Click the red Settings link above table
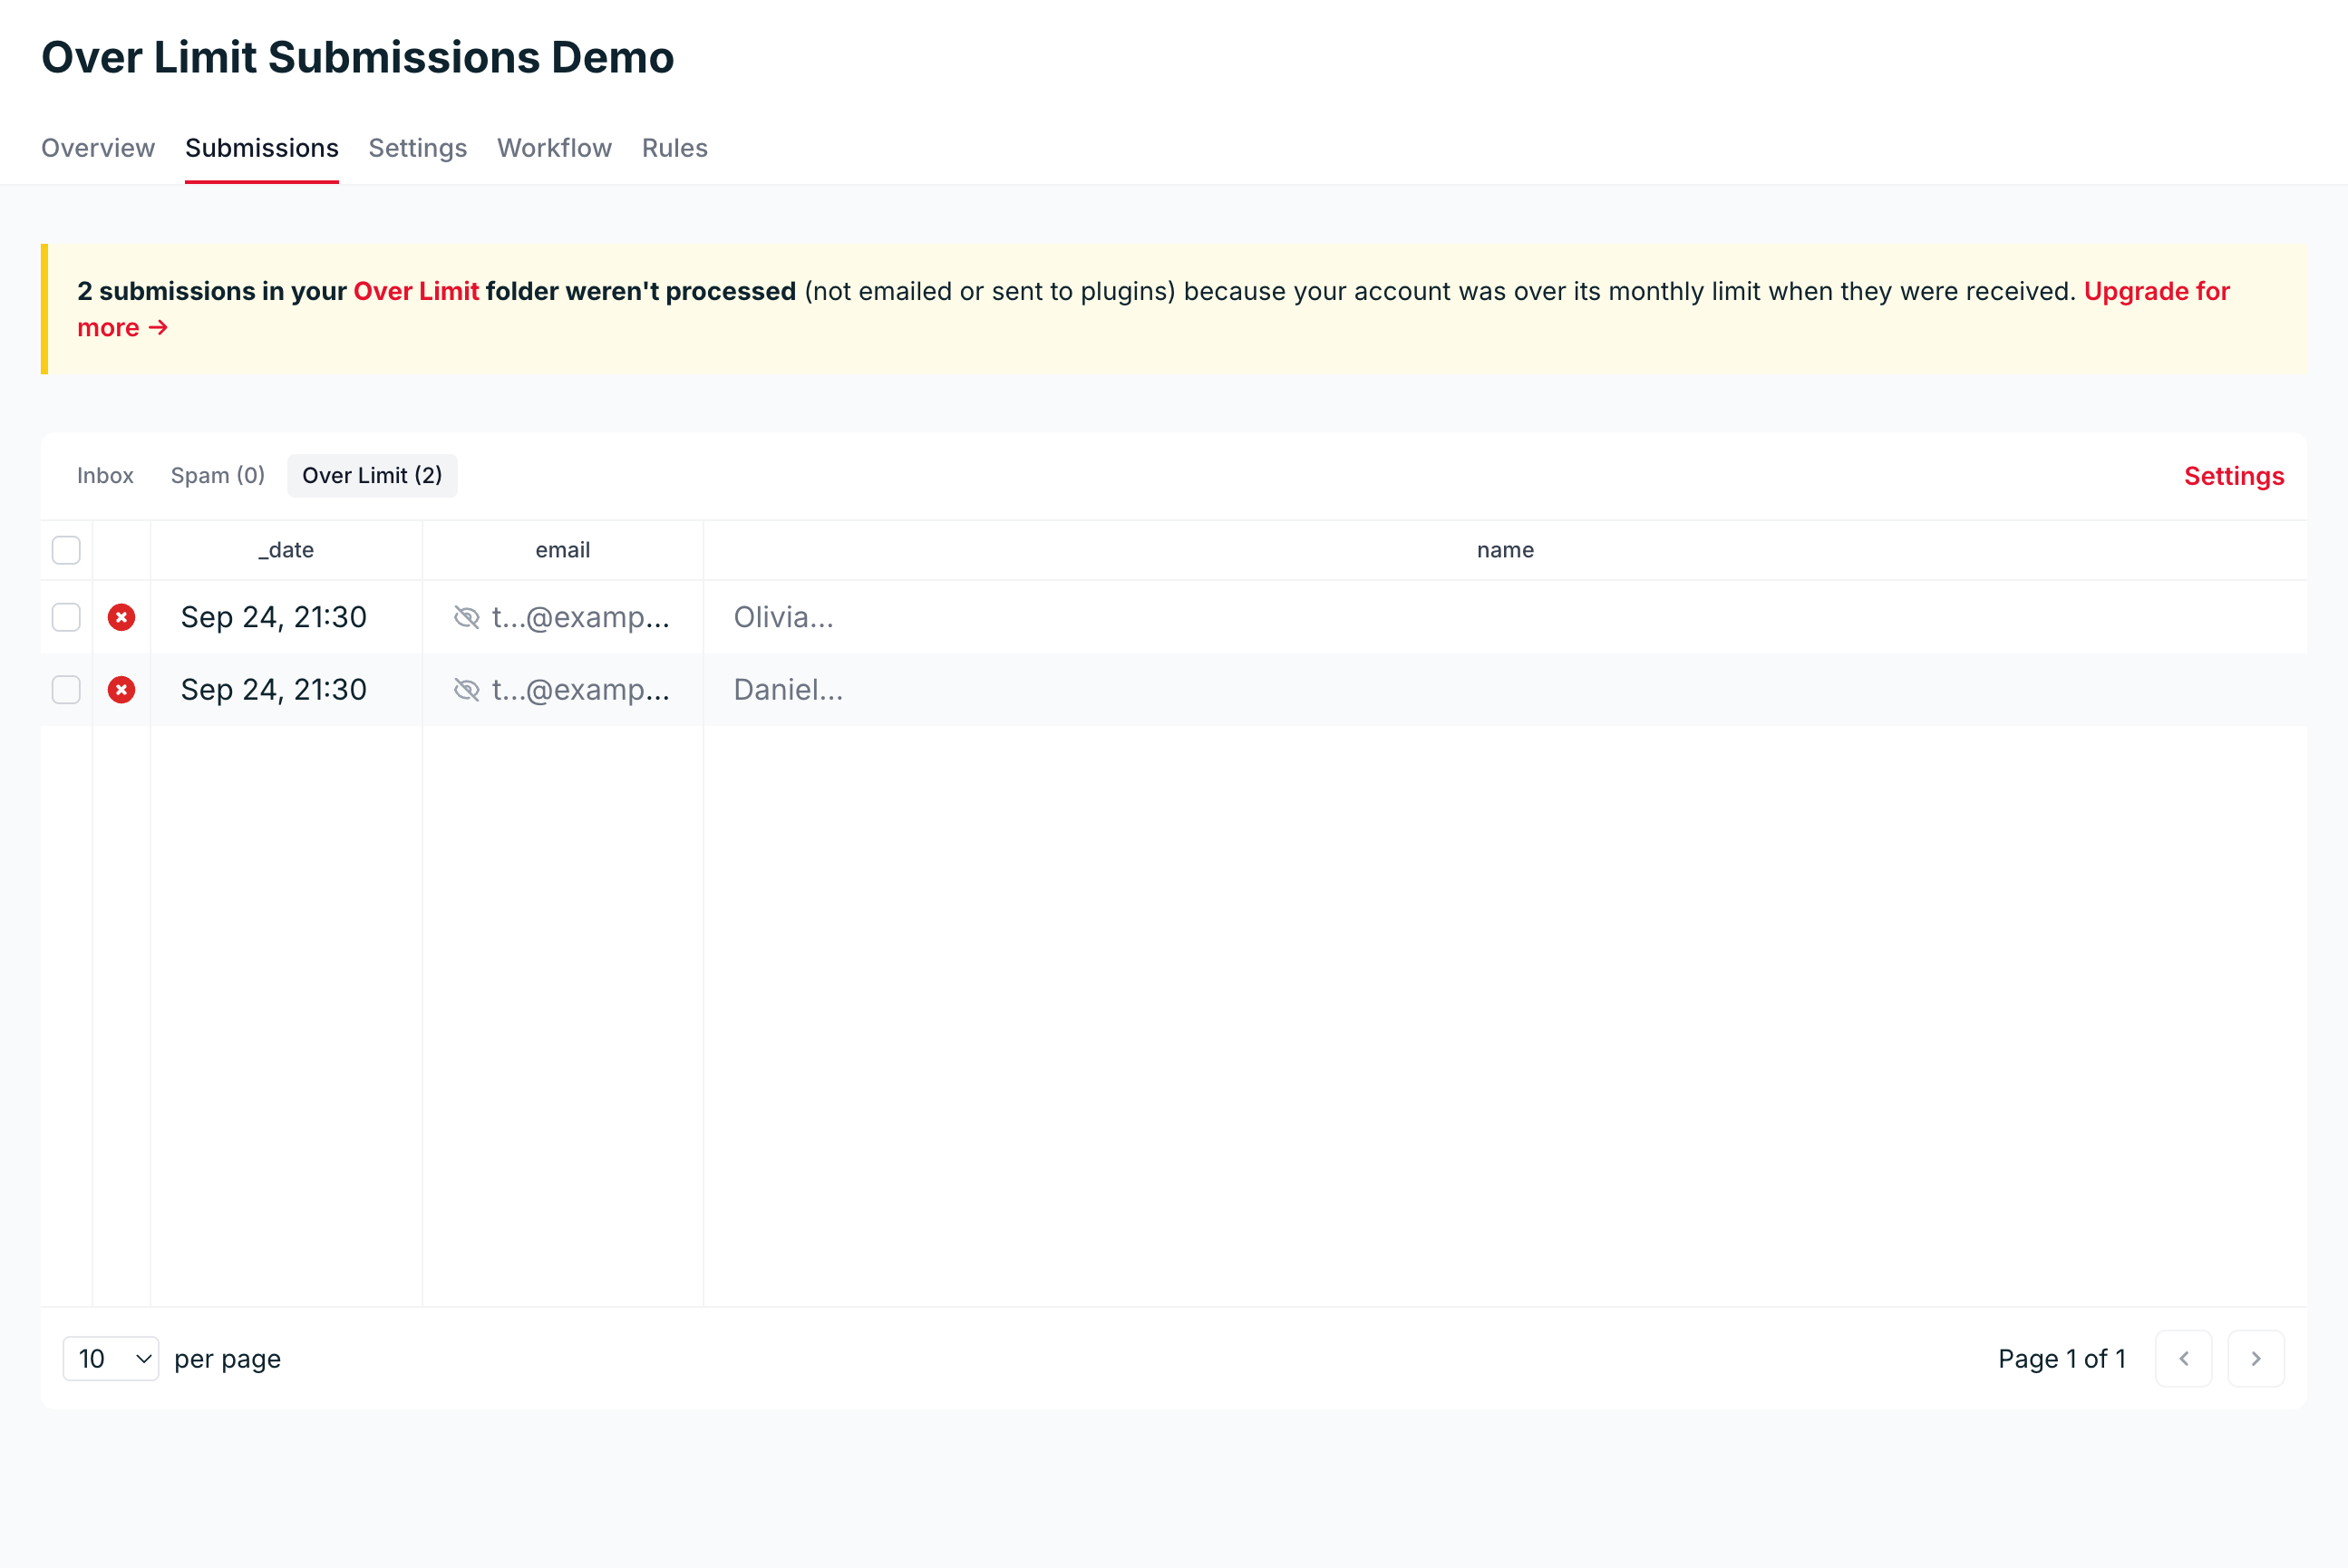 [x=2234, y=476]
